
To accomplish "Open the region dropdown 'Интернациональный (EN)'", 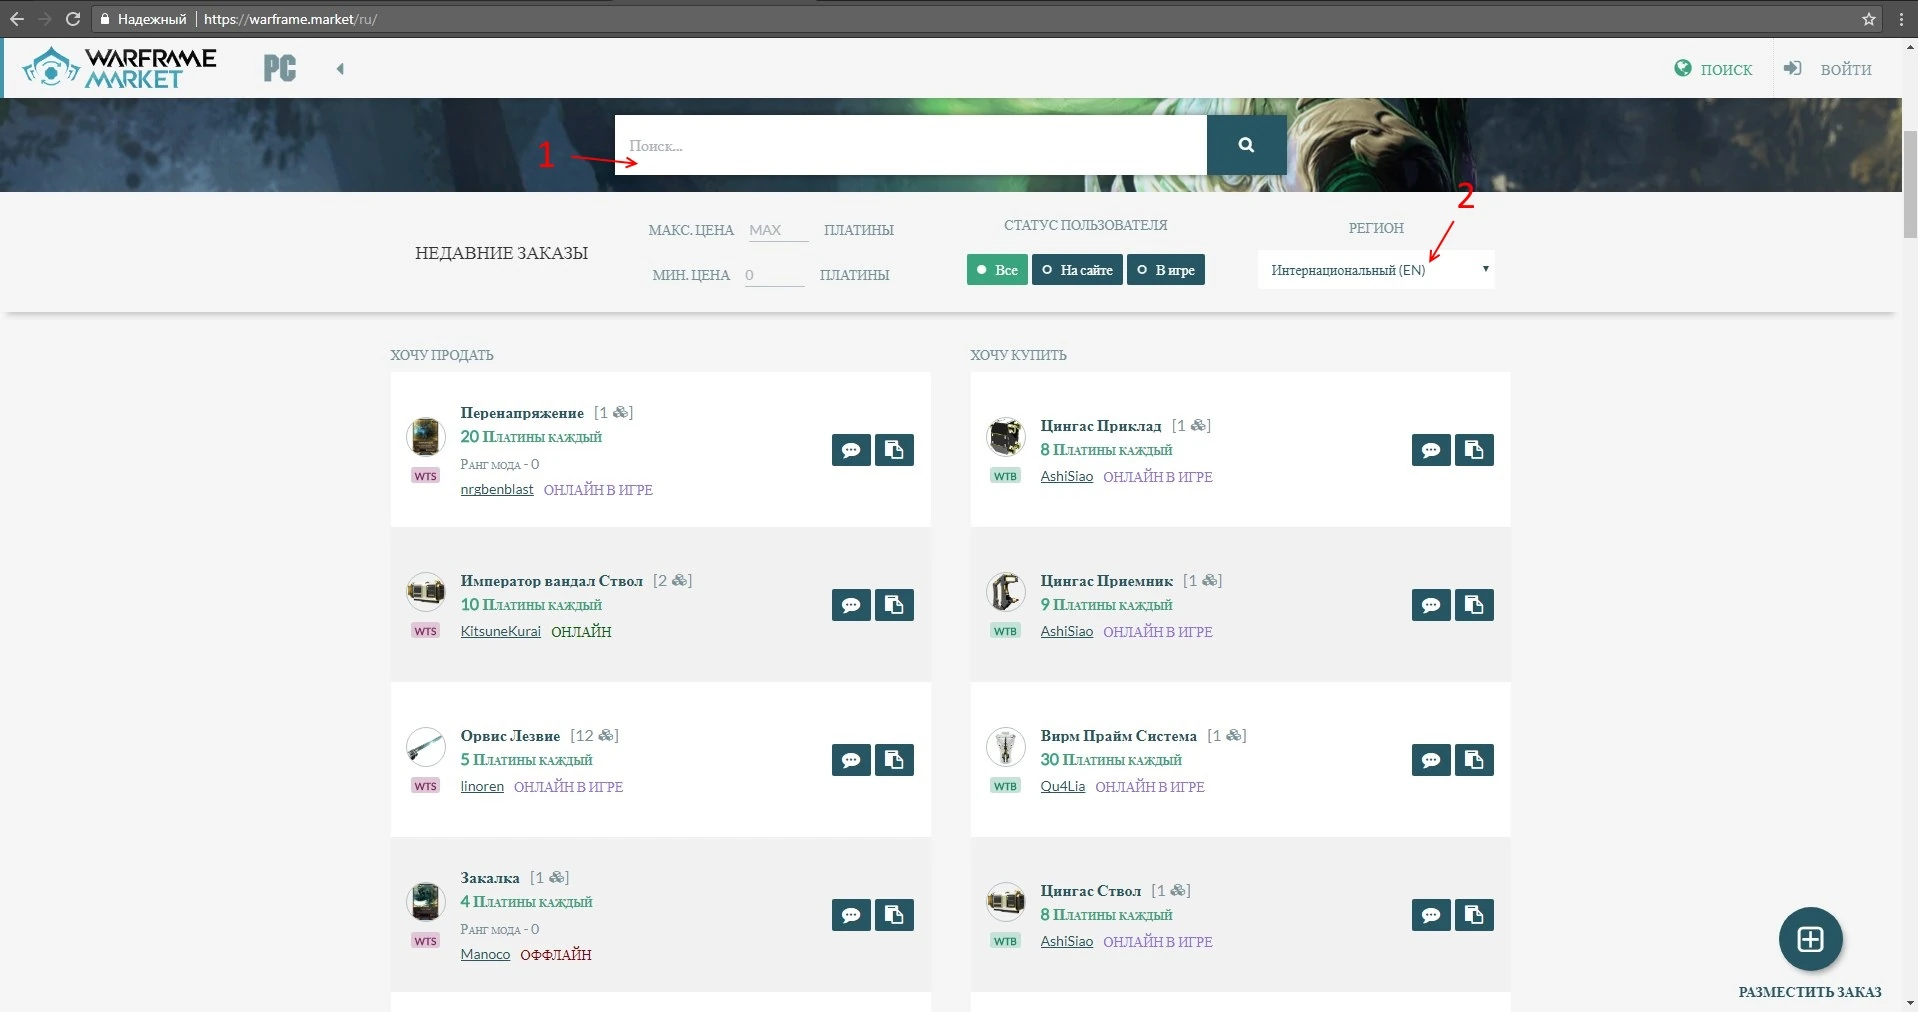I will click(1376, 270).
